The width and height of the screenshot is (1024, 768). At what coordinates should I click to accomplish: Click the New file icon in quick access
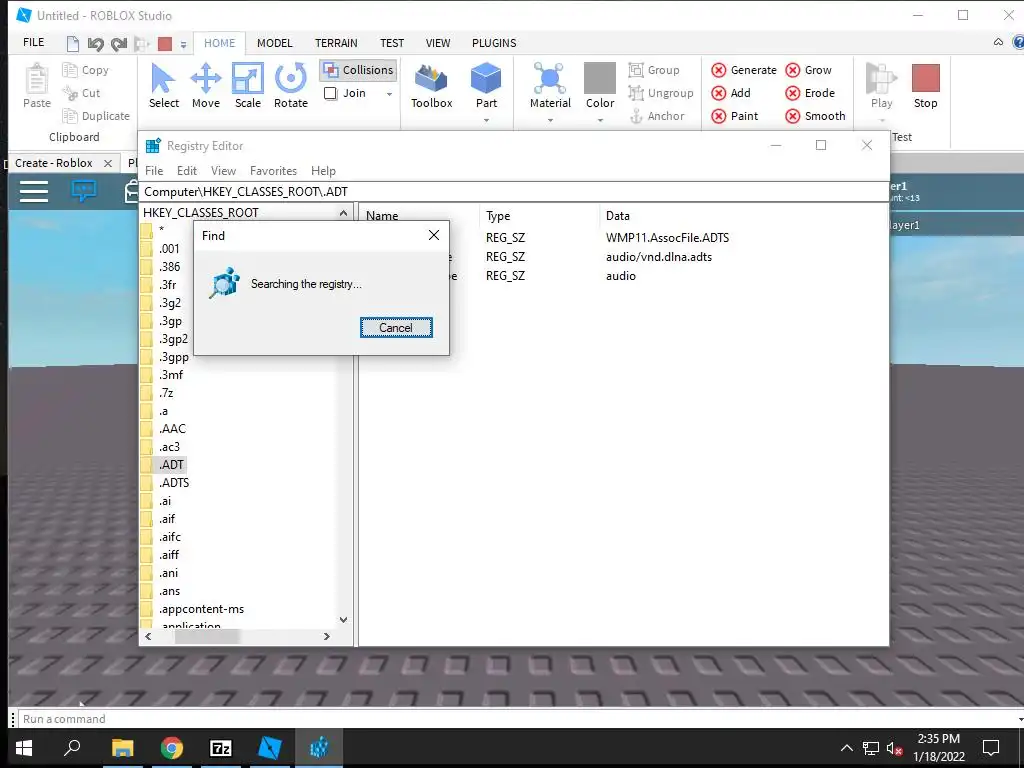click(72, 44)
